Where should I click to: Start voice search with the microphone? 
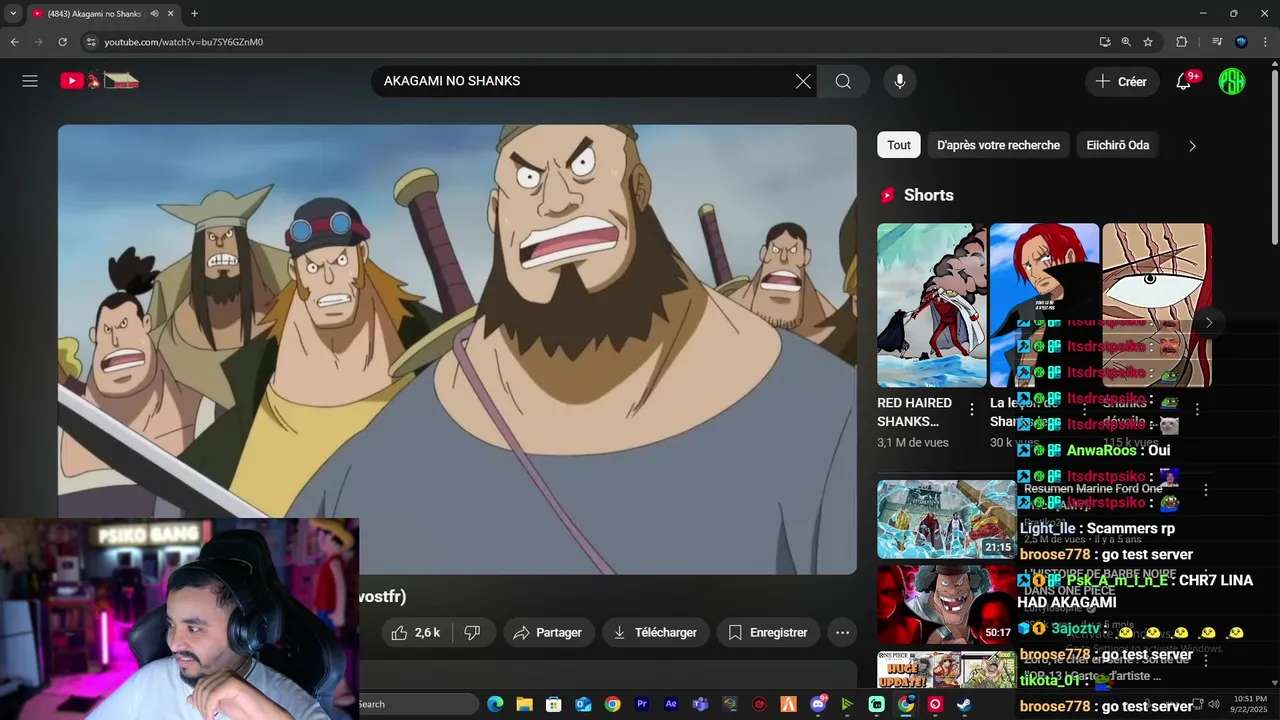pos(900,81)
